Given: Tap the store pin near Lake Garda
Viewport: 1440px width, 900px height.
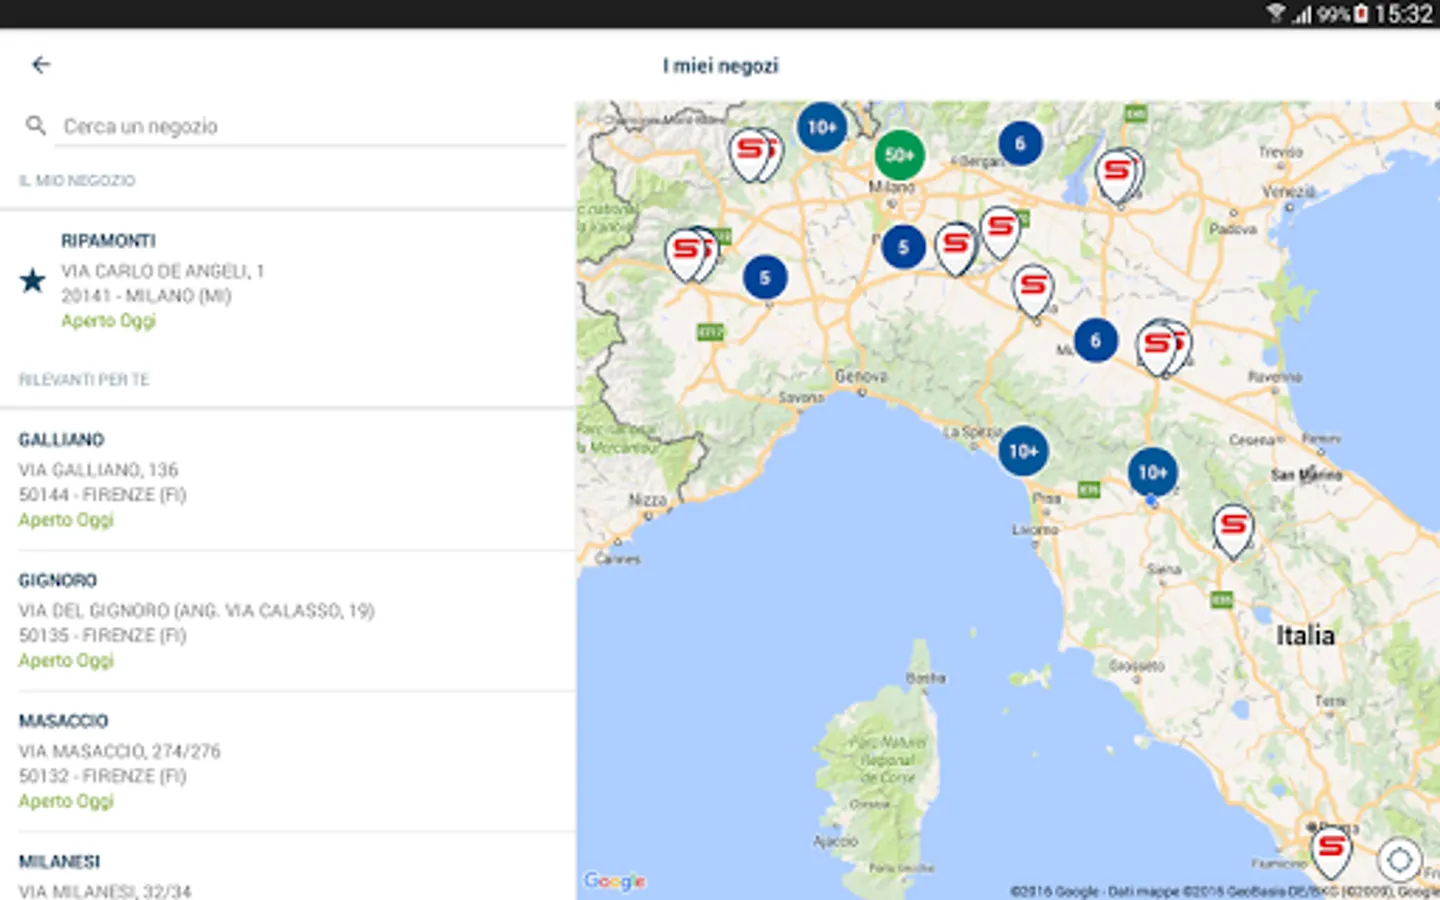Looking at the screenshot, I should [1119, 175].
